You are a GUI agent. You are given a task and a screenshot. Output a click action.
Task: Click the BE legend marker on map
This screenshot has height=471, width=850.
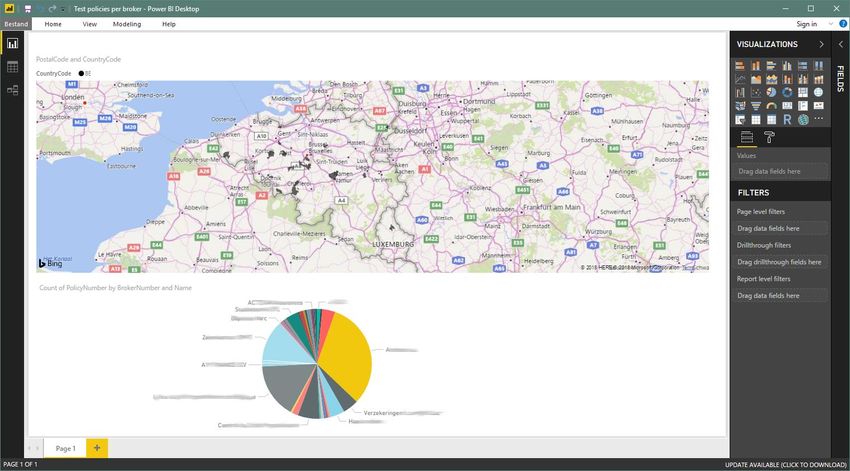[x=81, y=73]
